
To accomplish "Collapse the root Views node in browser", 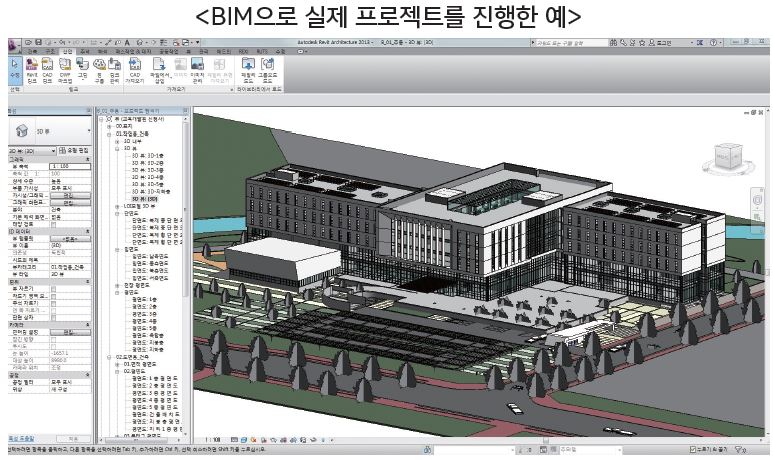I will click(103, 118).
